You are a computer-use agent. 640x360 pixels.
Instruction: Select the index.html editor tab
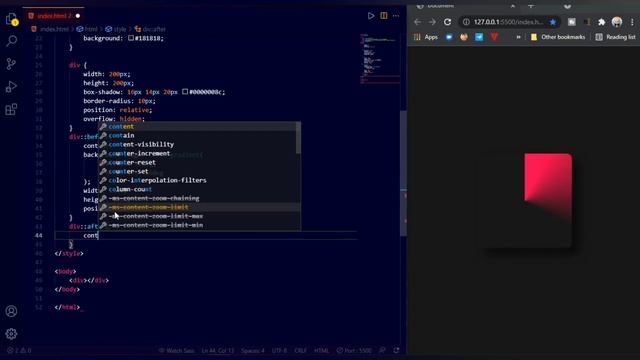click(x=54, y=16)
